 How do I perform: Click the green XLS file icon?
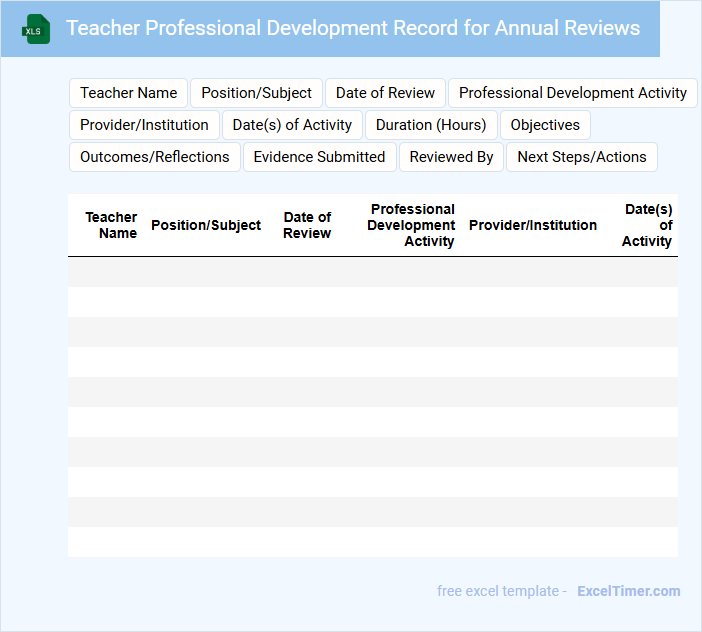pyautogui.click(x=35, y=30)
